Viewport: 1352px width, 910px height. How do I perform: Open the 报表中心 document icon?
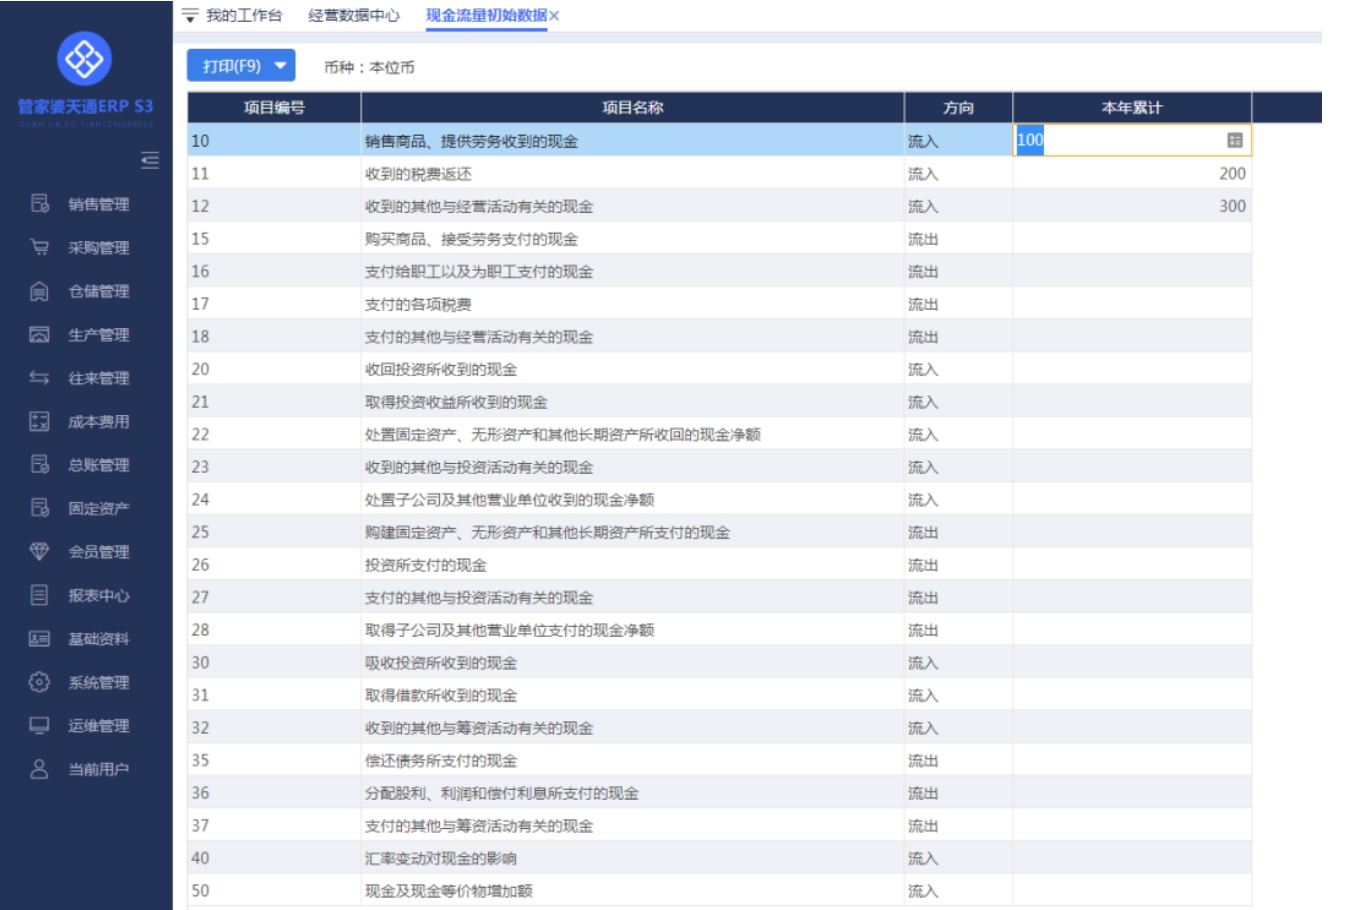click(39, 595)
